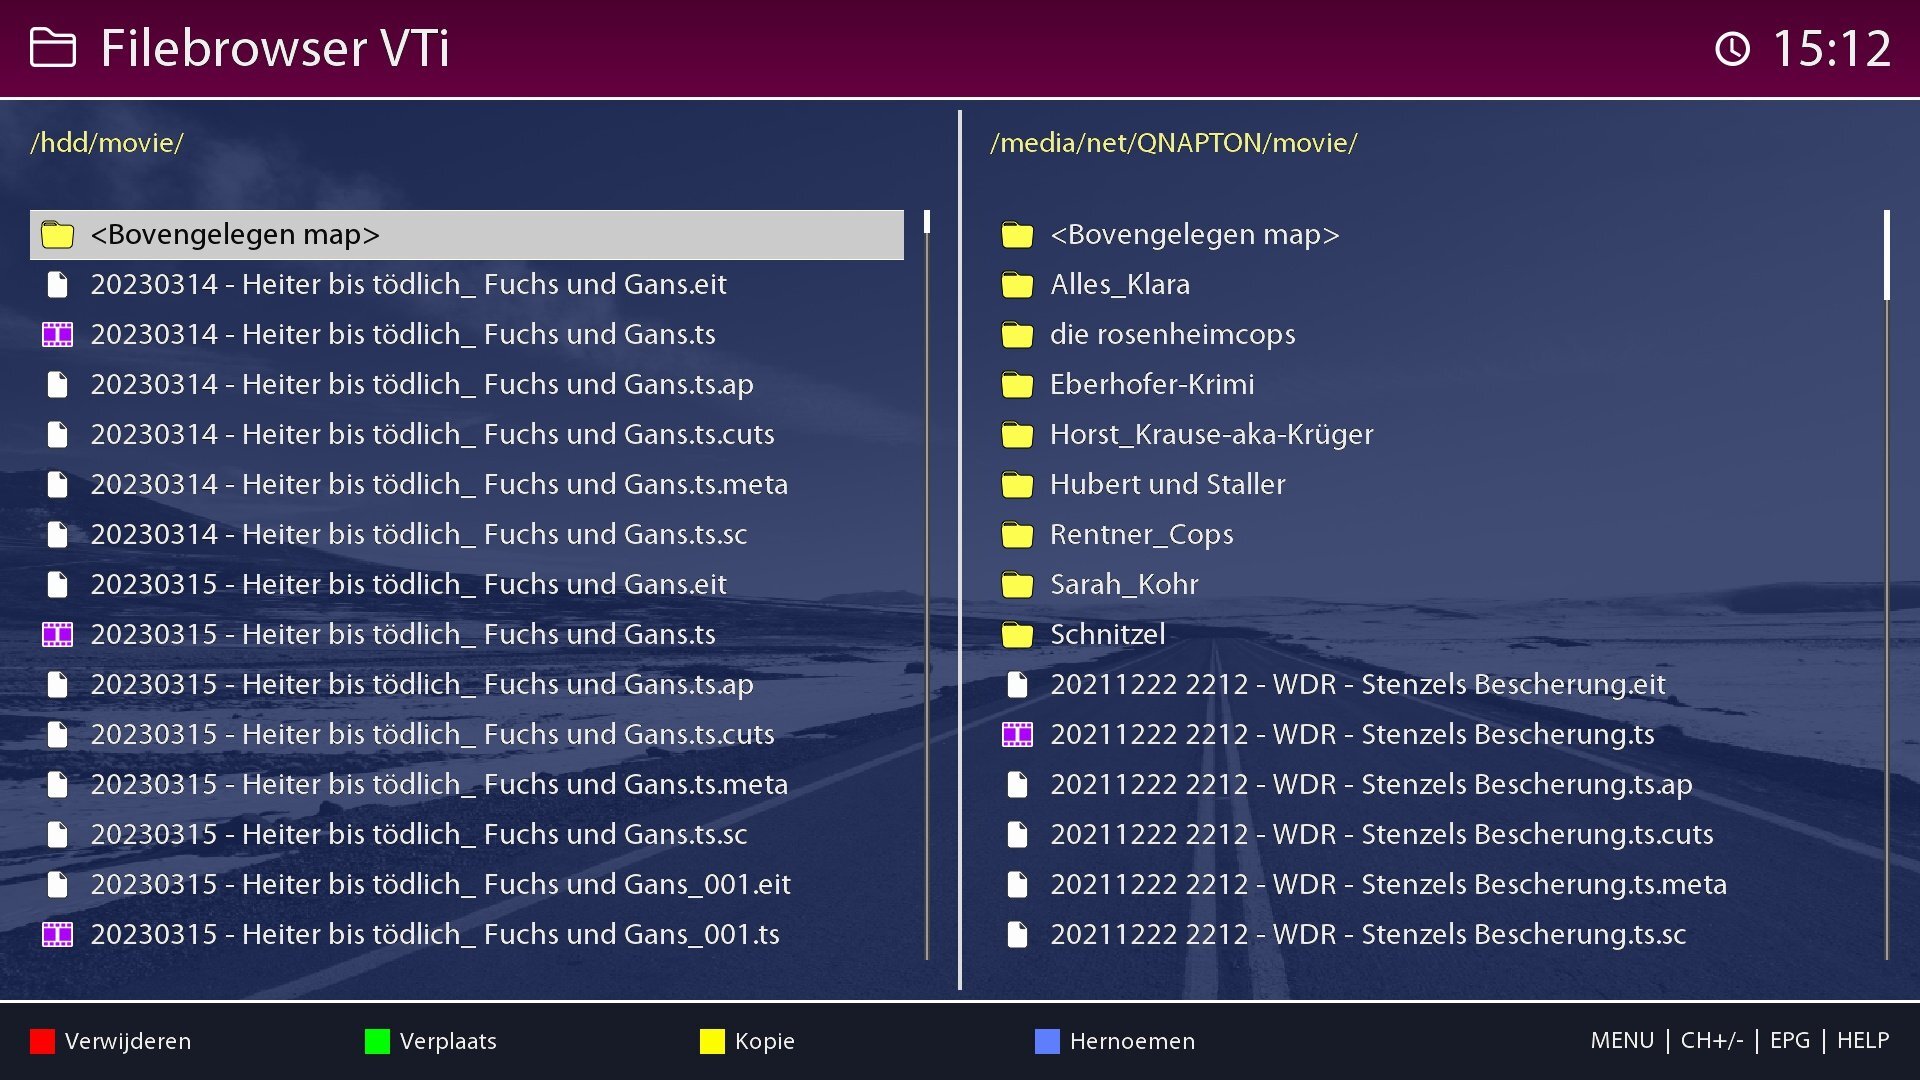Open the MENU option in footer
1920x1080 pixels.
tap(1621, 1040)
